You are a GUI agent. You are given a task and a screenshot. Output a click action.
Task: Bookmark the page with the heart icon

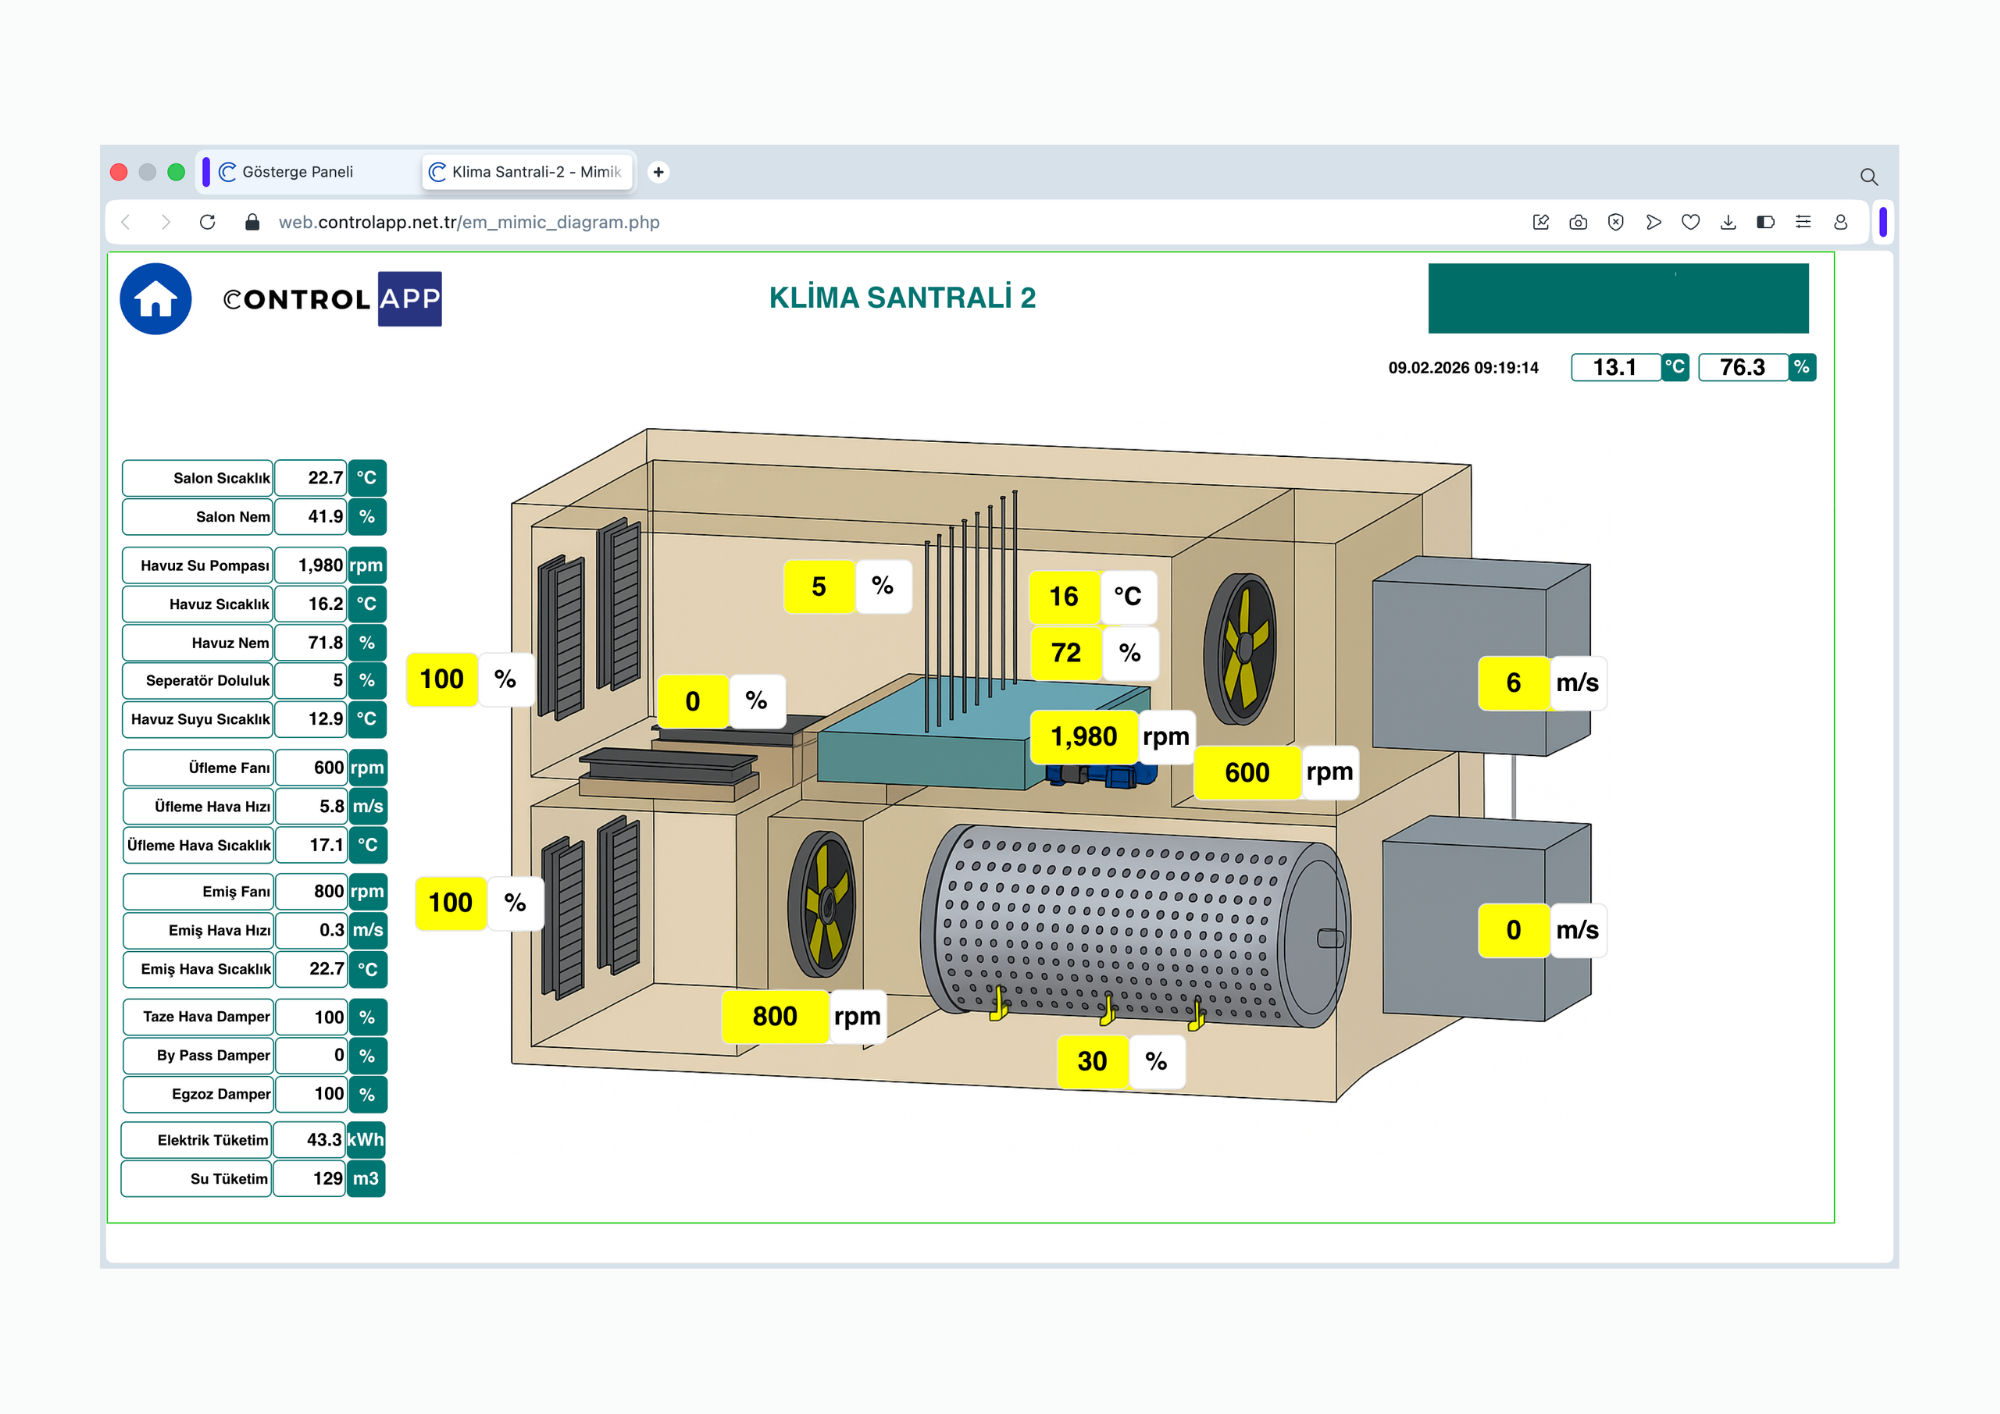tap(1691, 222)
